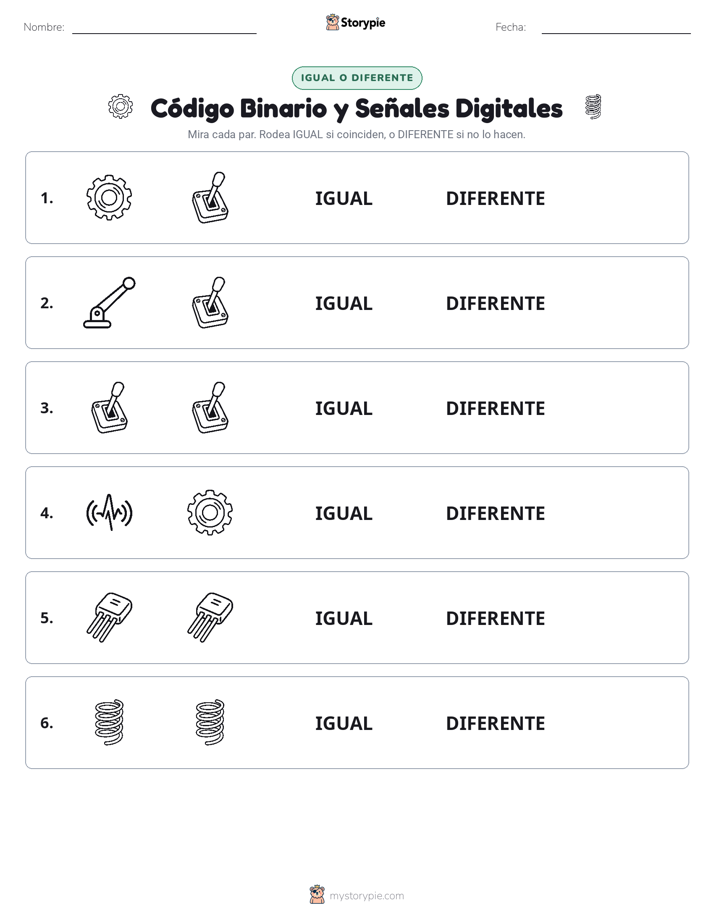Select the left transistor icon in row 5
714x924 pixels.
click(x=109, y=618)
